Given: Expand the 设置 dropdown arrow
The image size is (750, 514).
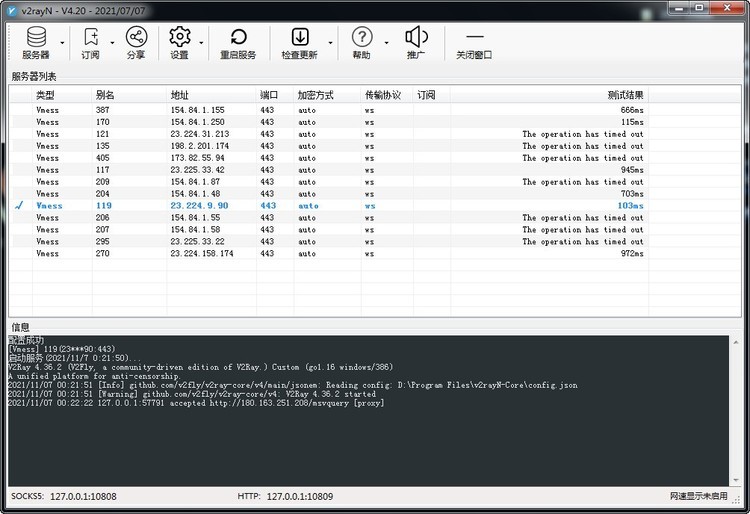Looking at the screenshot, I should pyautogui.click(x=201, y=43).
